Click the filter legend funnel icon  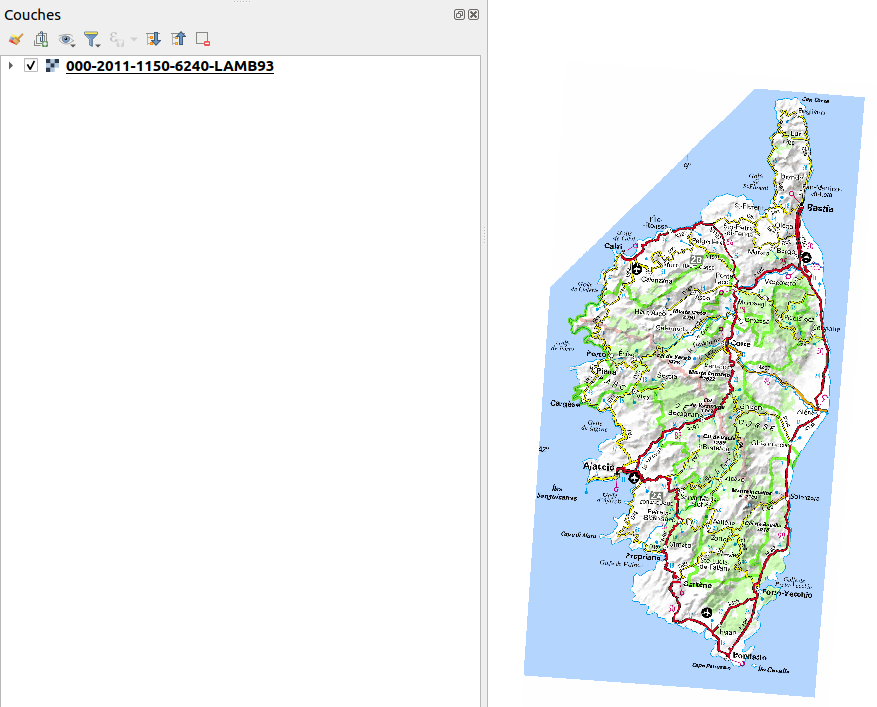(92, 40)
